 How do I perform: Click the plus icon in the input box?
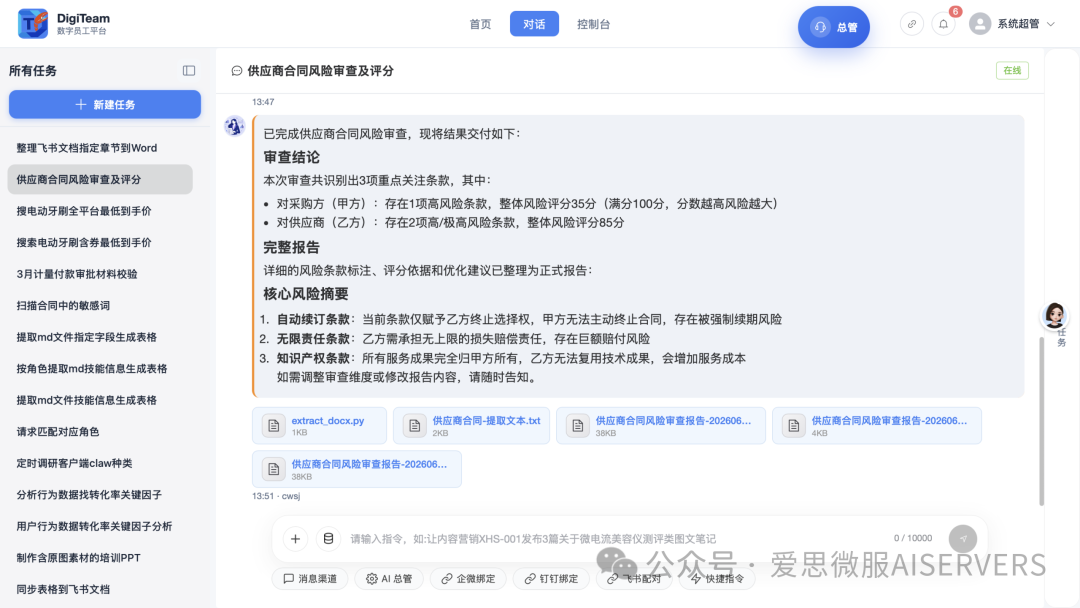pos(295,538)
